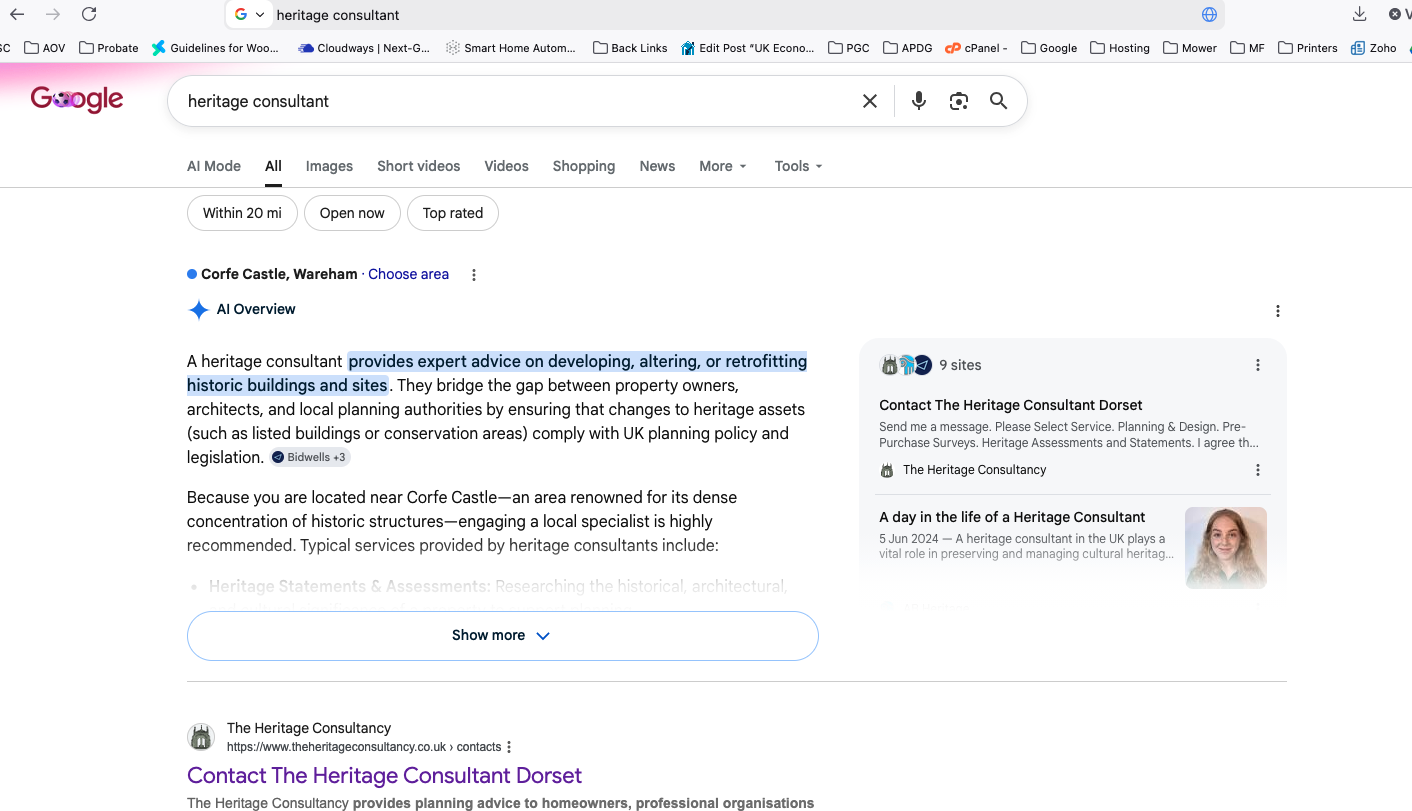Open location options three-dot menu next to Choose area
Image resolution: width=1412 pixels, height=811 pixels.
click(474, 275)
